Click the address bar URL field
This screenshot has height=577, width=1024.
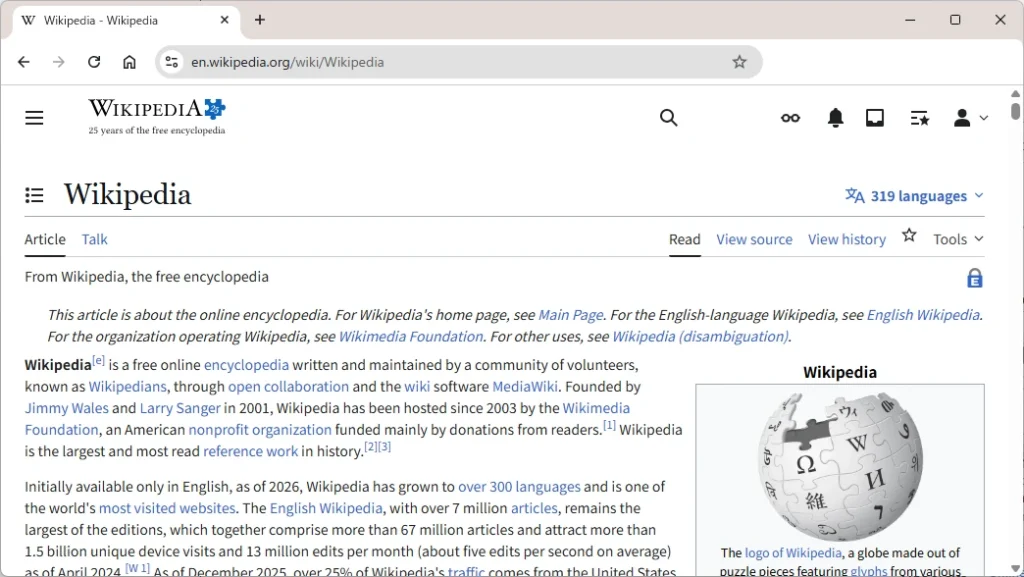point(457,62)
